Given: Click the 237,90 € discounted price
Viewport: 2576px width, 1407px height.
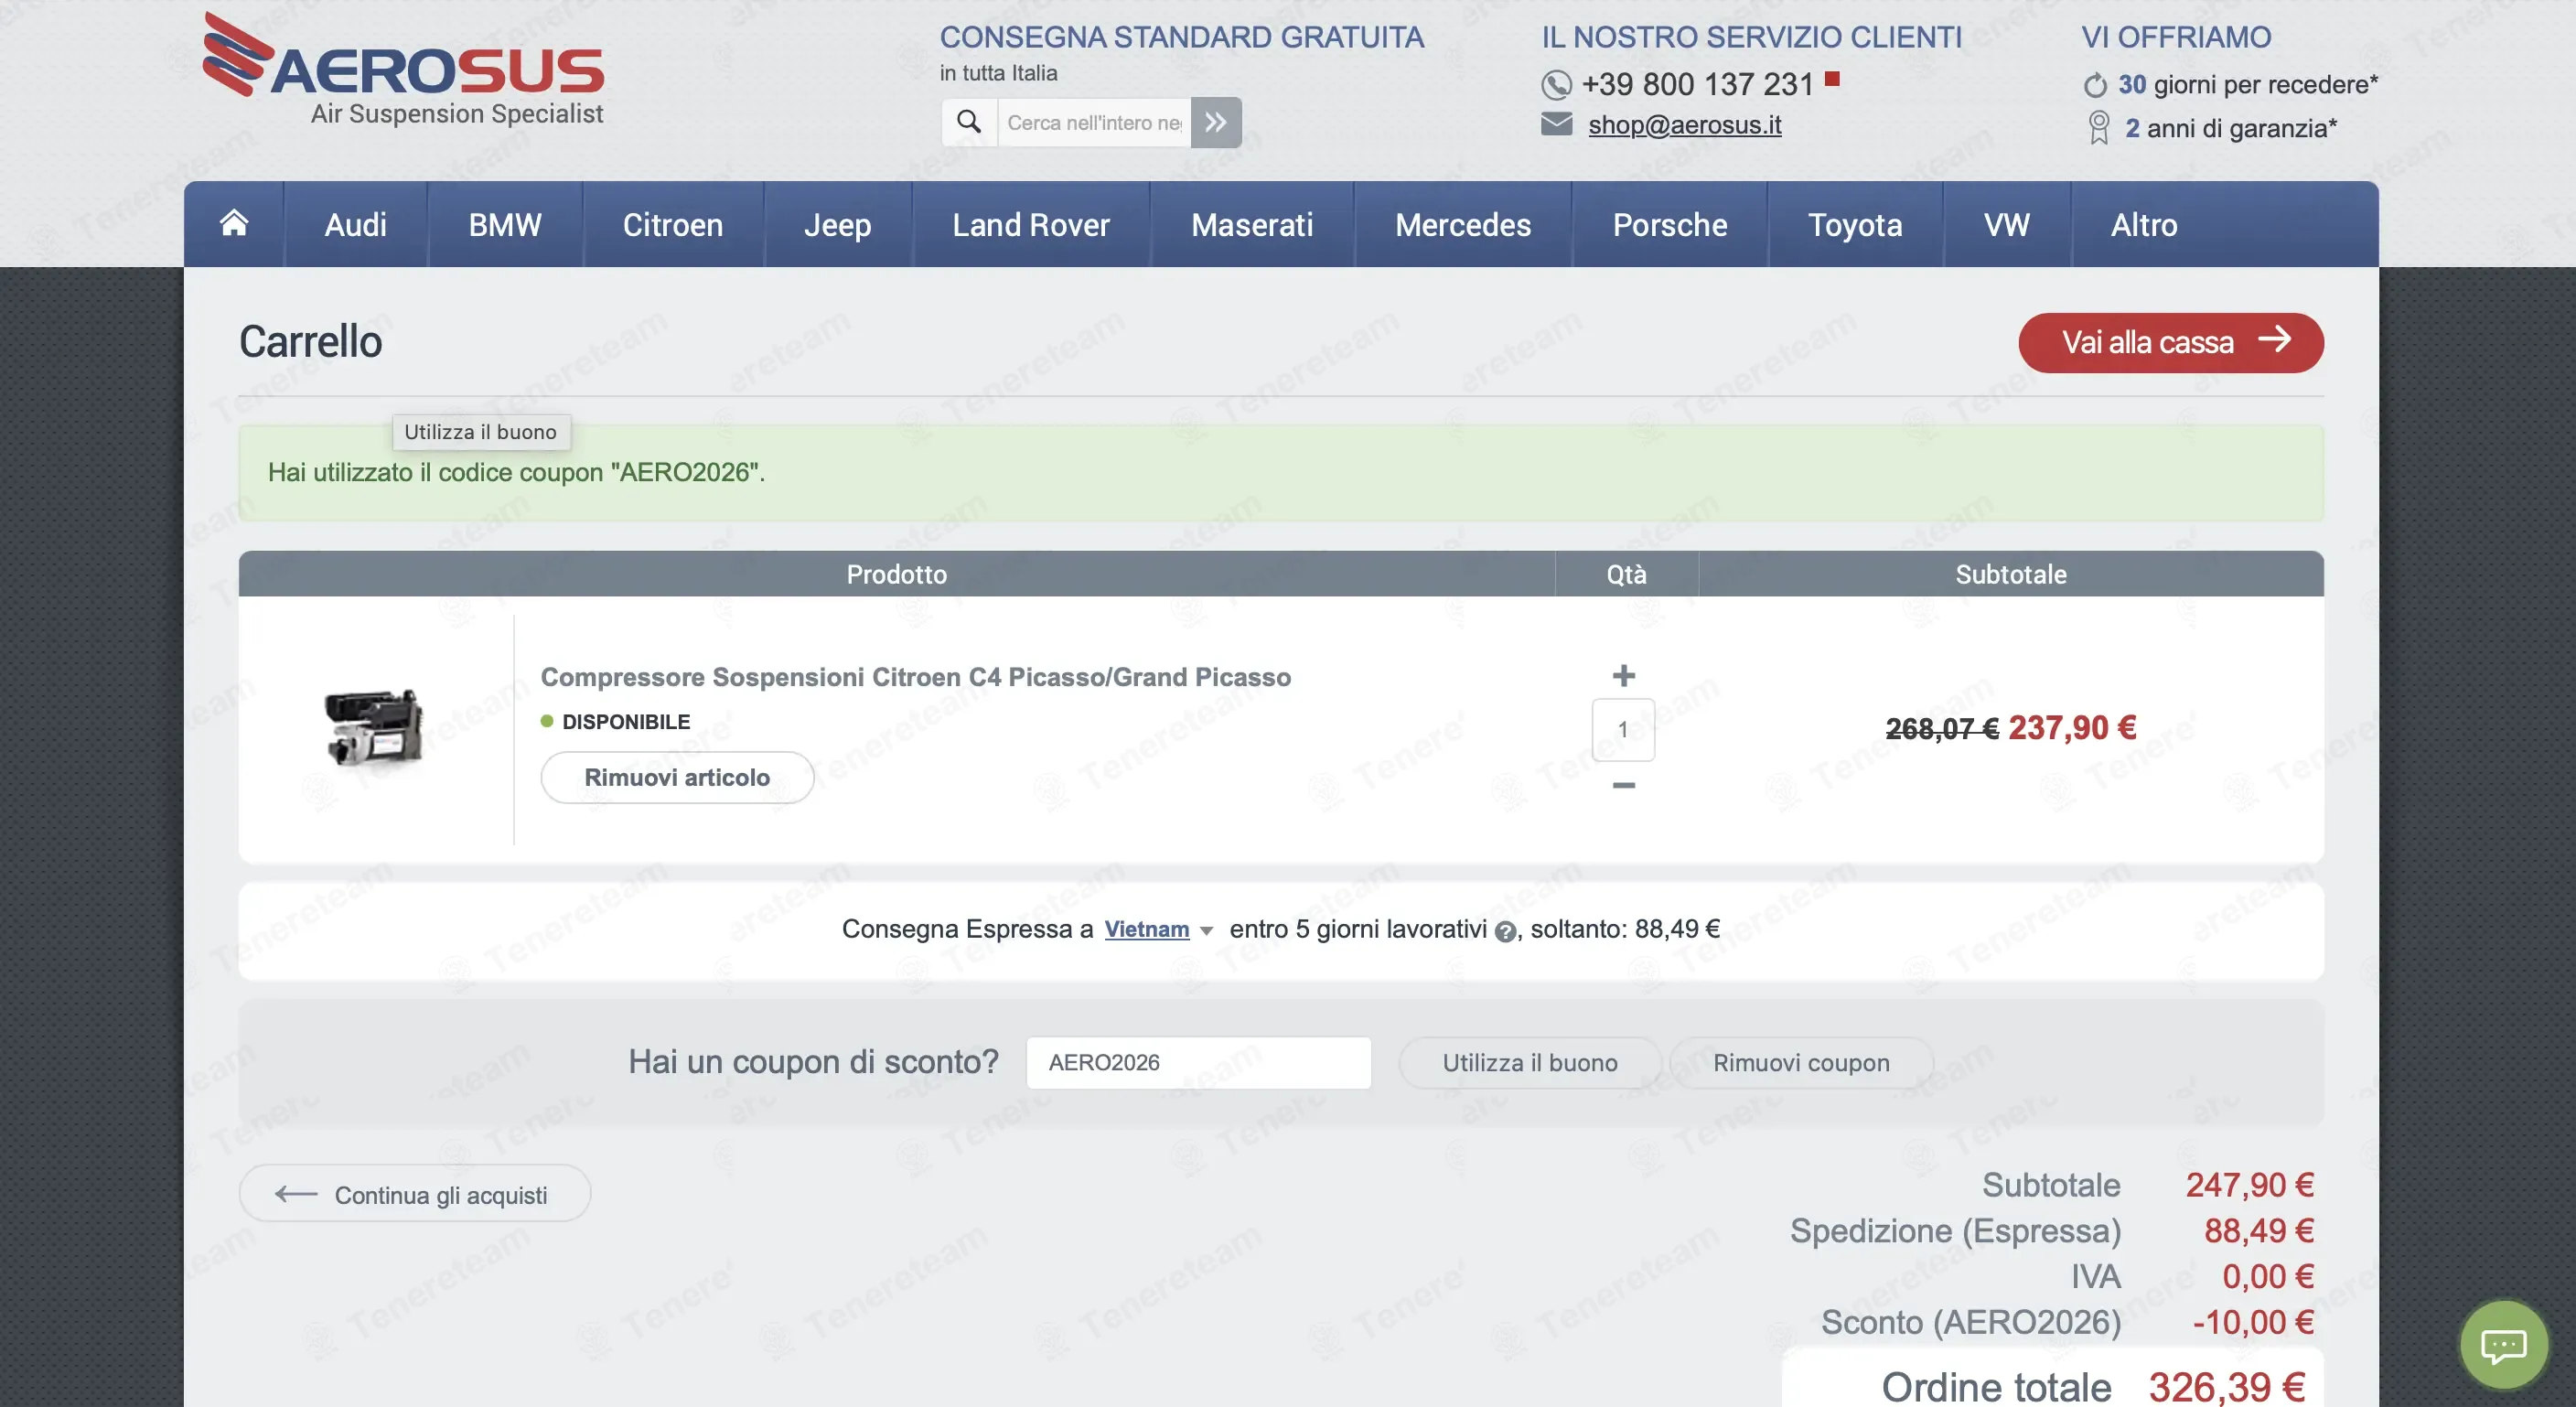Looking at the screenshot, I should tap(2072, 728).
